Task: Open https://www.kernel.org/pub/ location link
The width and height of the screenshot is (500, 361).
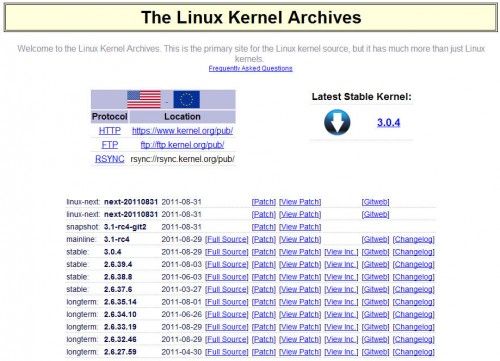Action: (x=182, y=131)
